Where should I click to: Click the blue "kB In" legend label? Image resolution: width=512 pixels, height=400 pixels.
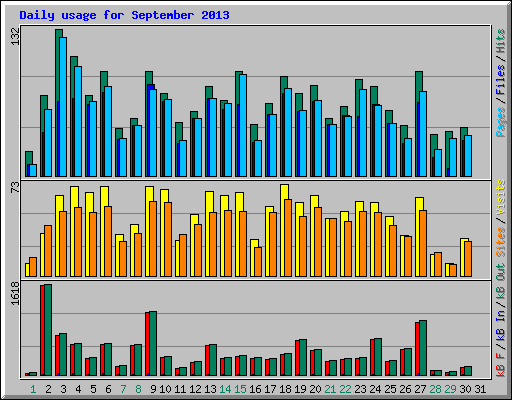point(500,326)
